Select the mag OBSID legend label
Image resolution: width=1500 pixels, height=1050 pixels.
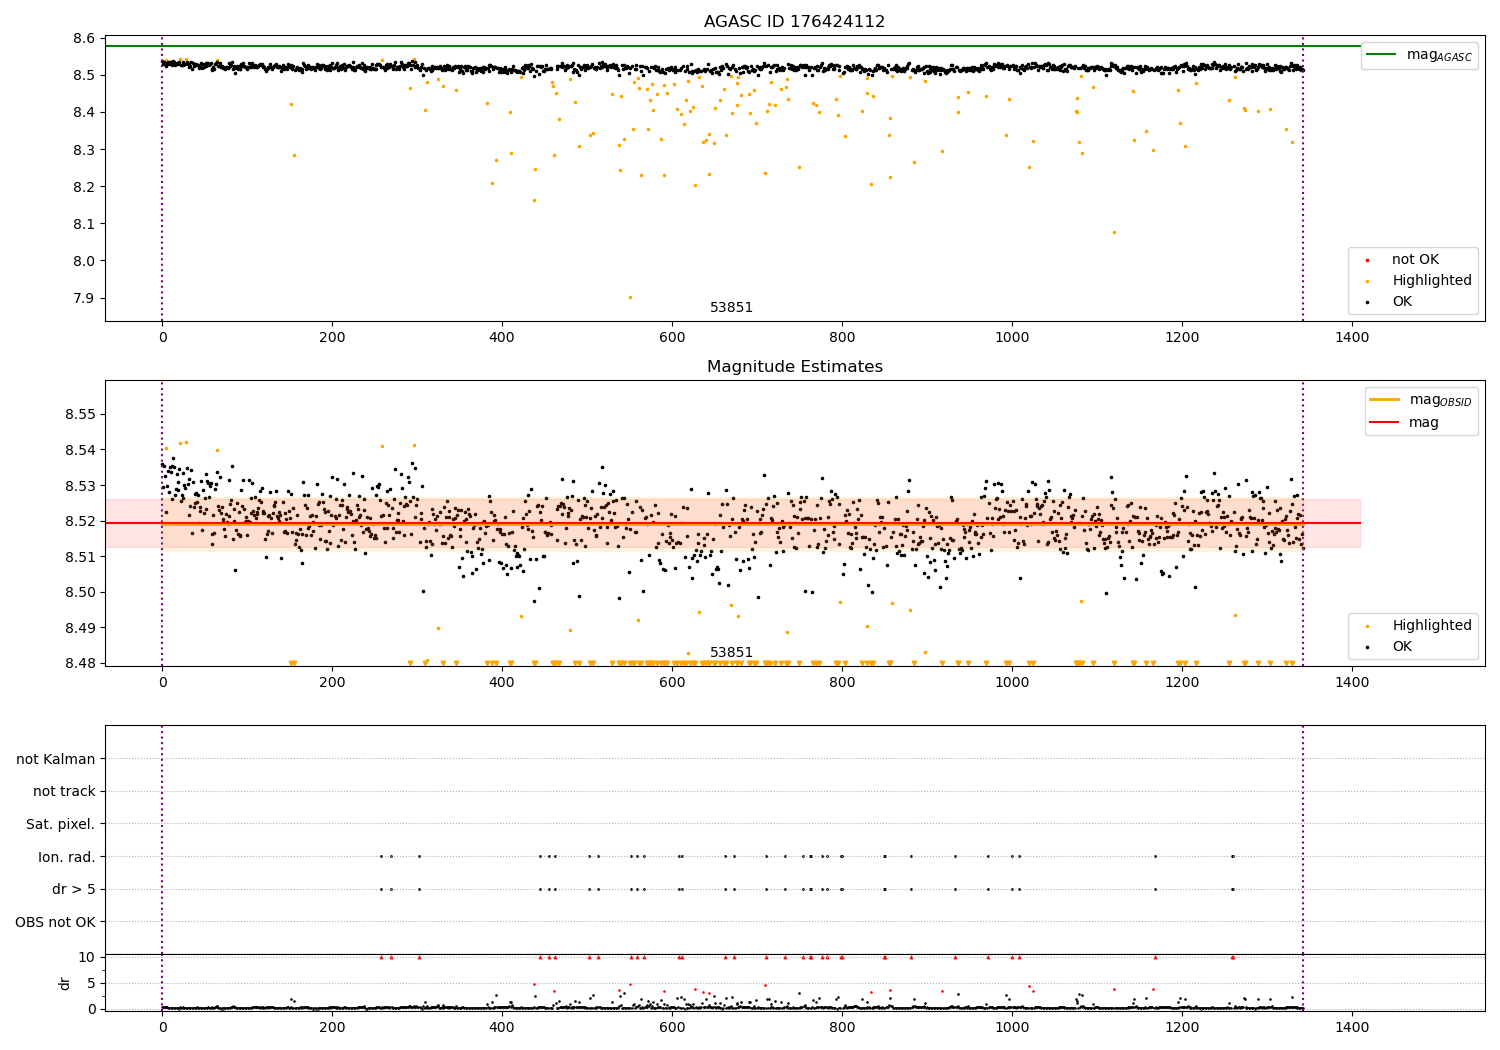pos(1440,400)
